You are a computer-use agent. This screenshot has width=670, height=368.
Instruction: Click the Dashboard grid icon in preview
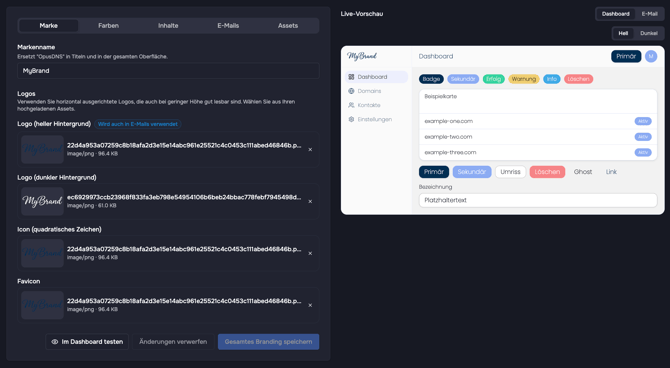(x=351, y=77)
